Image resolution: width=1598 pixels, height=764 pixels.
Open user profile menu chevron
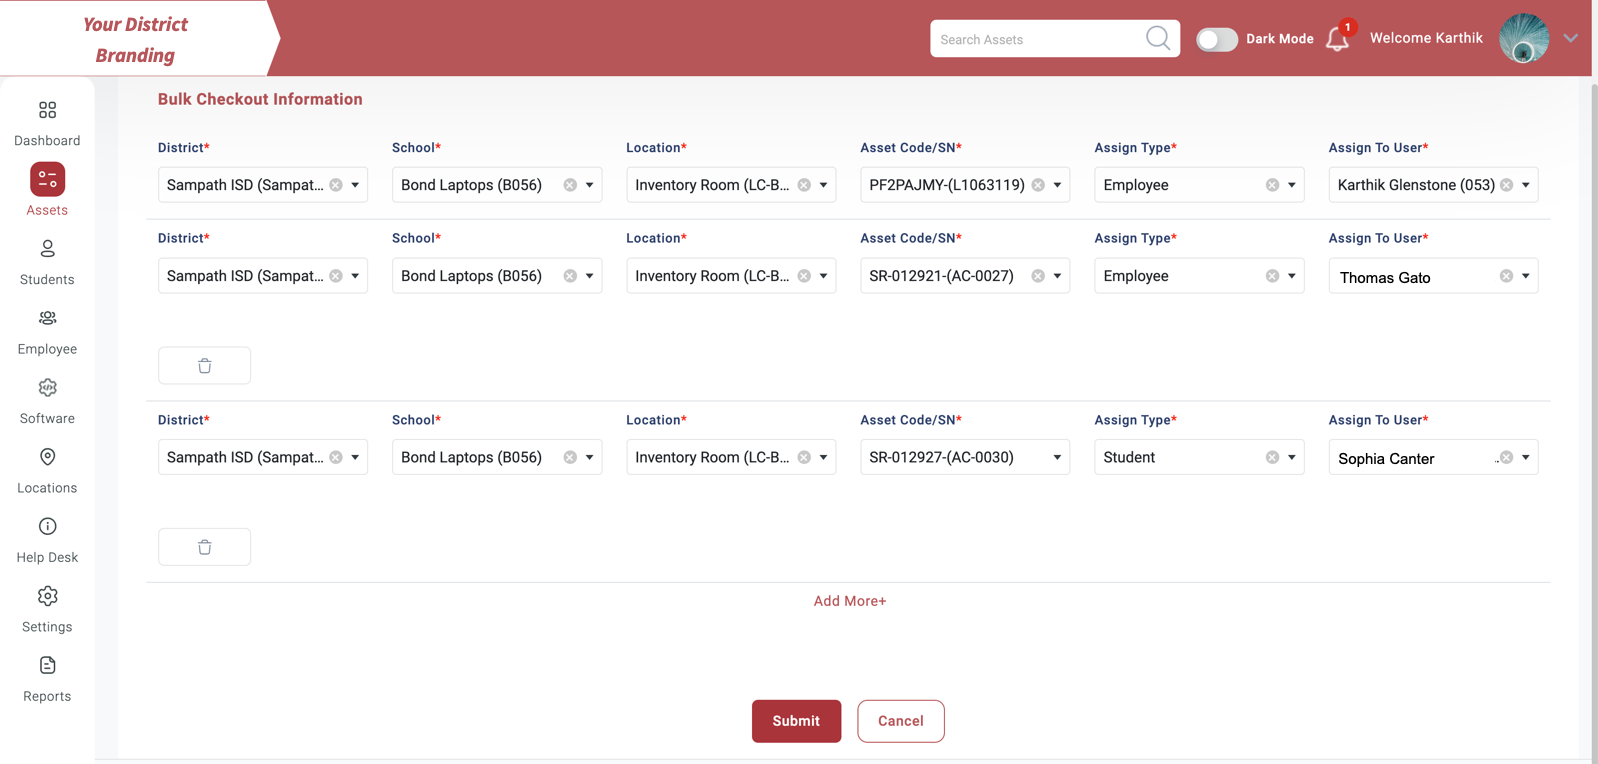pyautogui.click(x=1570, y=38)
